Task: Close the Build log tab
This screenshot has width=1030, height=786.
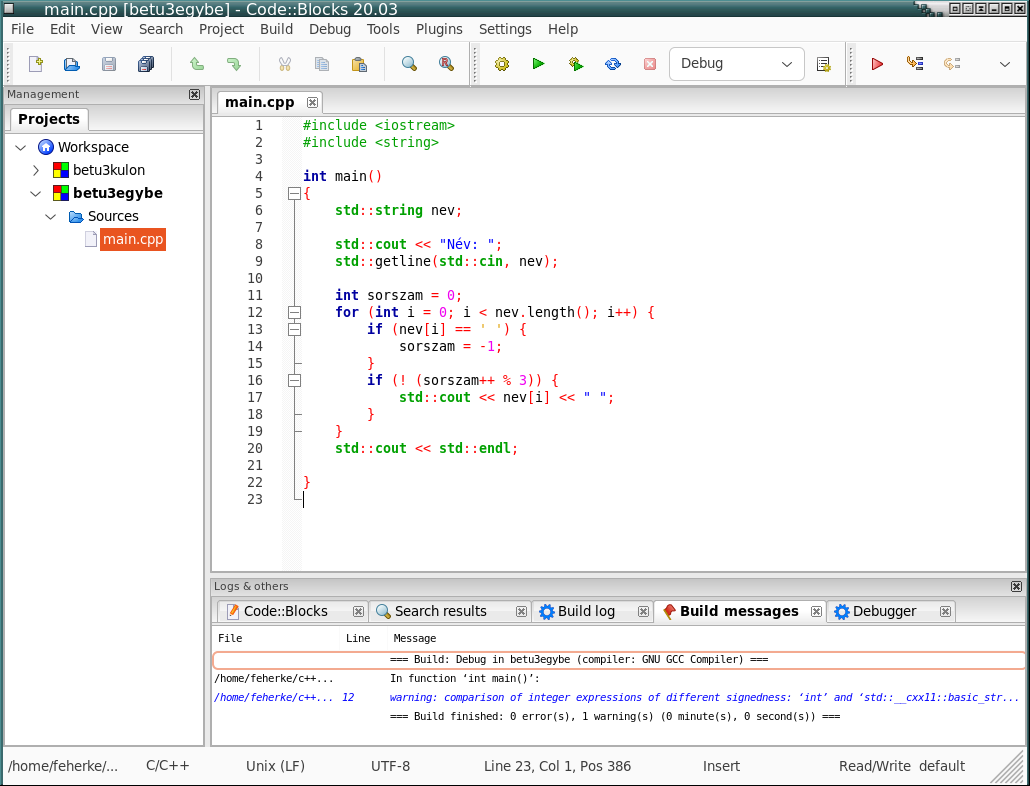Action: point(643,611)
